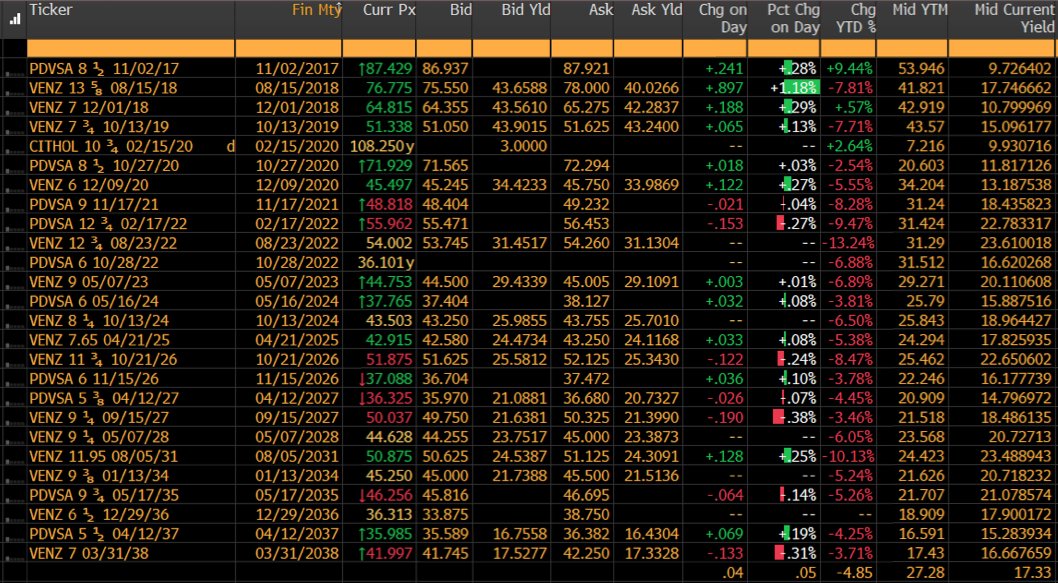
Task: Select the PDVSA 6 05/16/24 ticker
Action: tap(94, 301)
